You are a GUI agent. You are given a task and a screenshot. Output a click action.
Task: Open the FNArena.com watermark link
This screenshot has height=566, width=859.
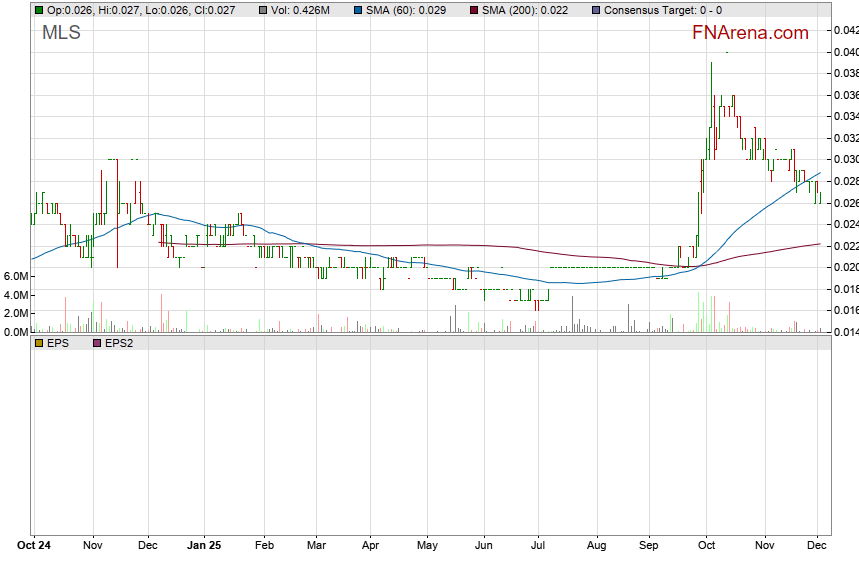[x=750, y=33]
